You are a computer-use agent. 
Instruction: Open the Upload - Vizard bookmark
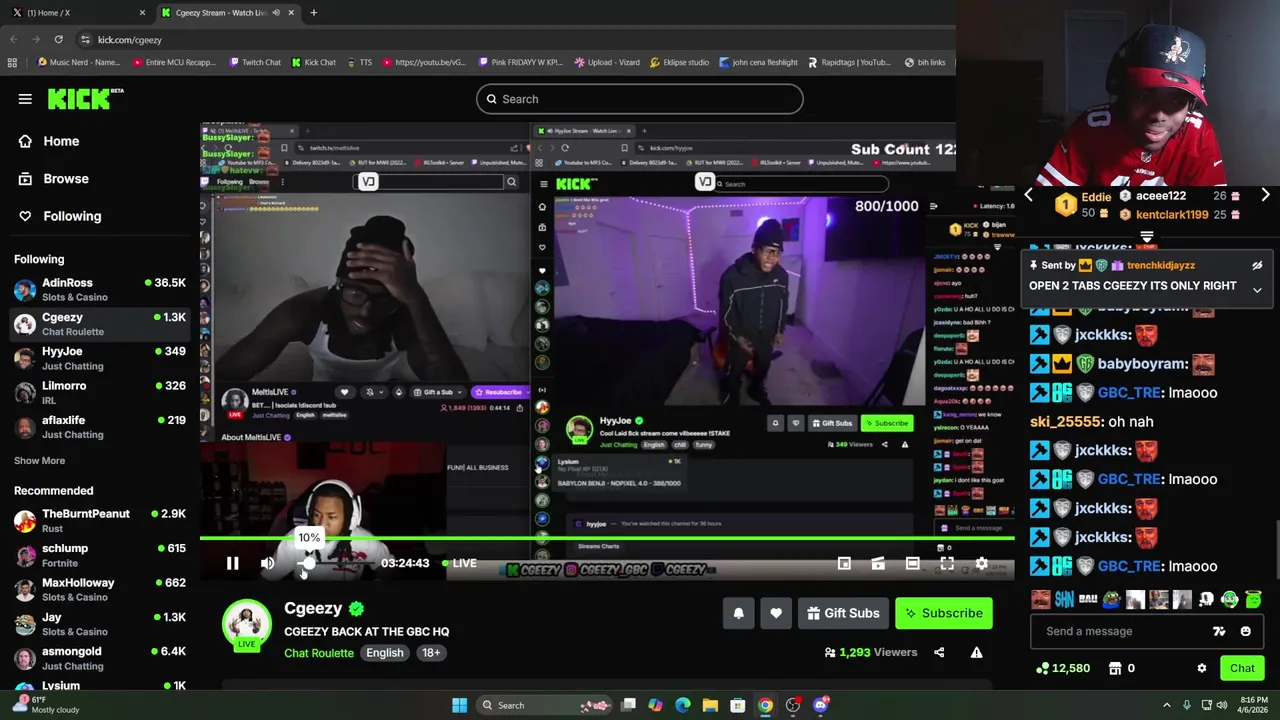607,62
